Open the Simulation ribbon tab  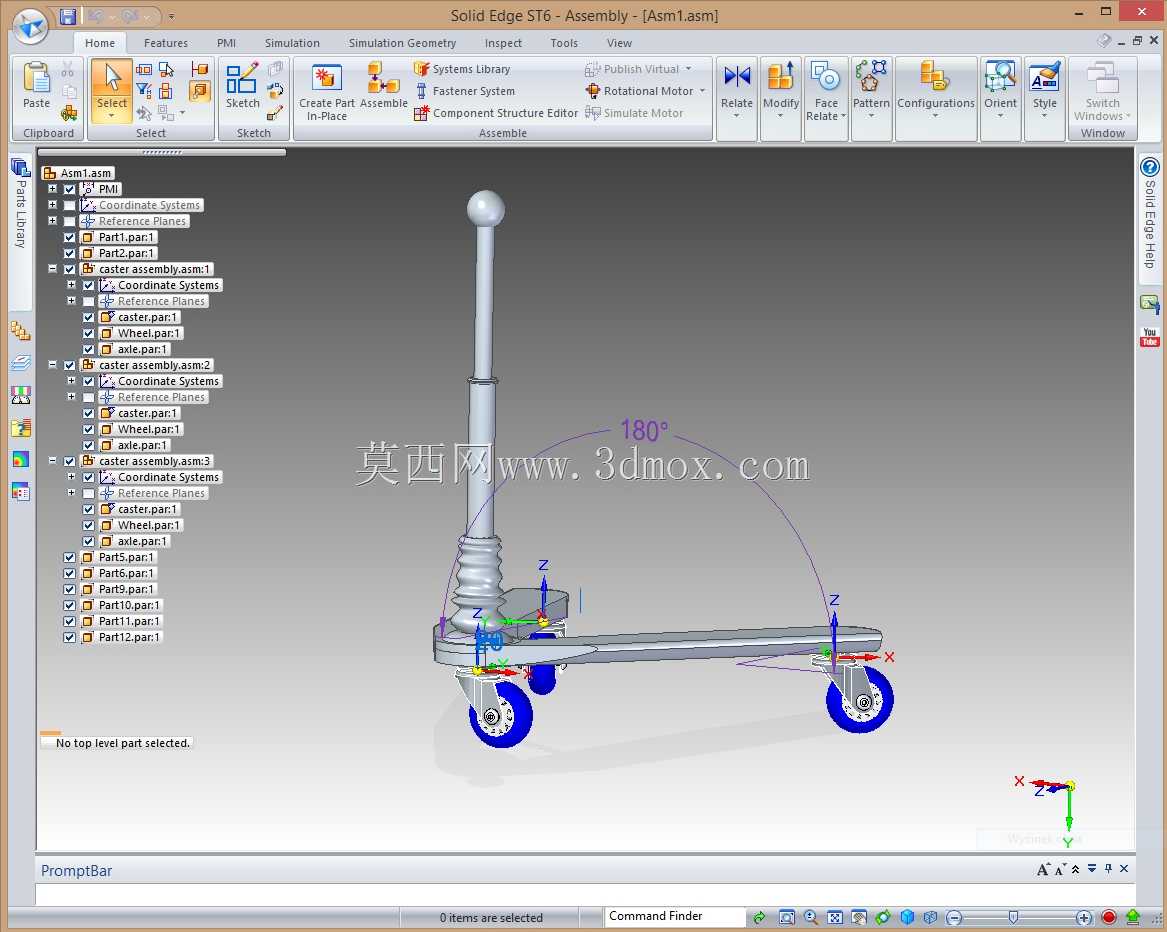tap(292, 43)
